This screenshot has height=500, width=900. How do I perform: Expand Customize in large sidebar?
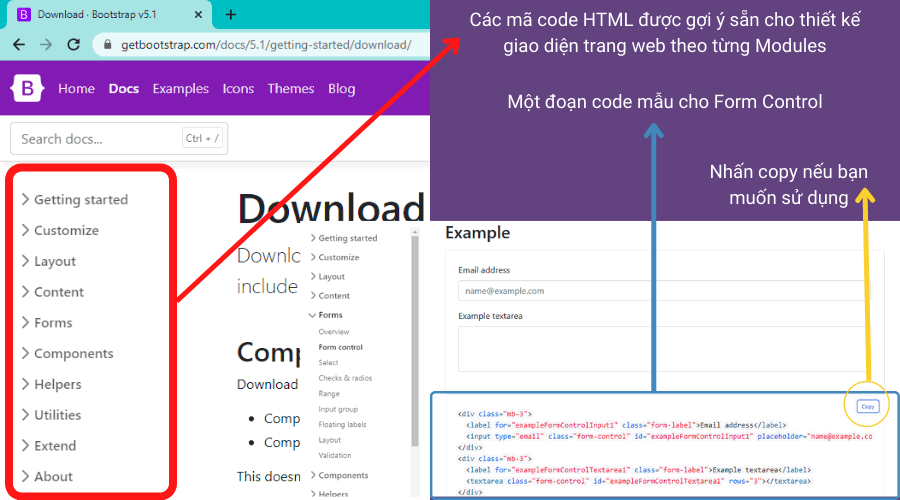(60, 230)
